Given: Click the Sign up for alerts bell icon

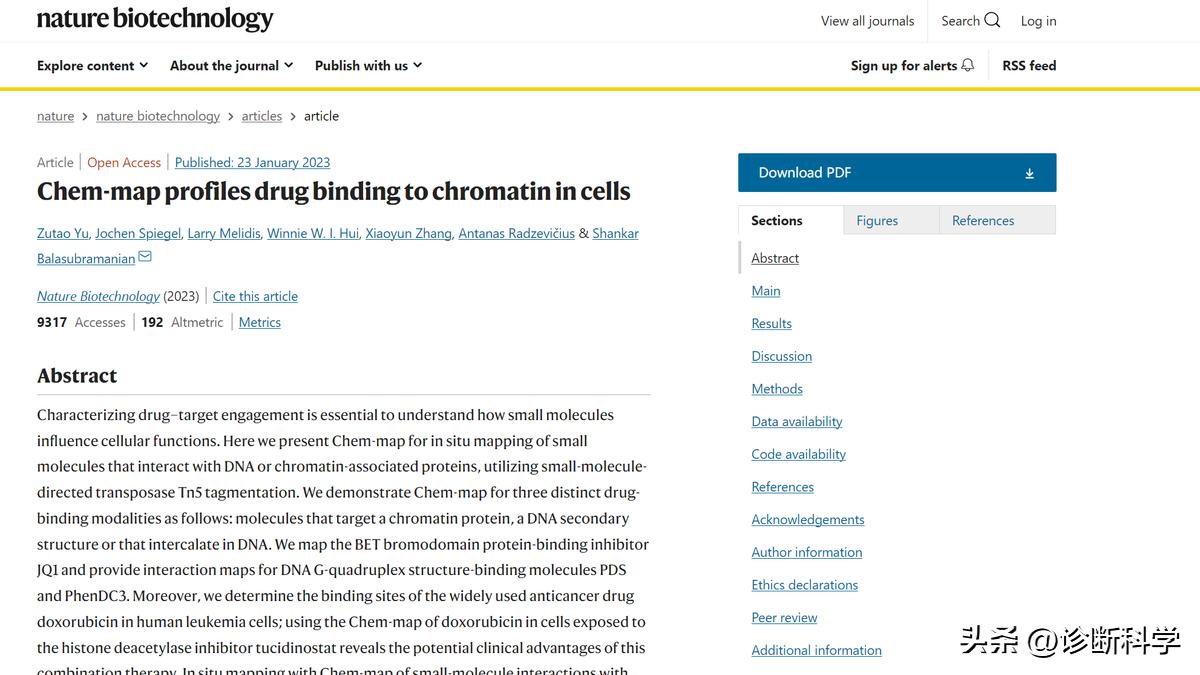Looking at the screenshot, I should [x=966, y=64].
